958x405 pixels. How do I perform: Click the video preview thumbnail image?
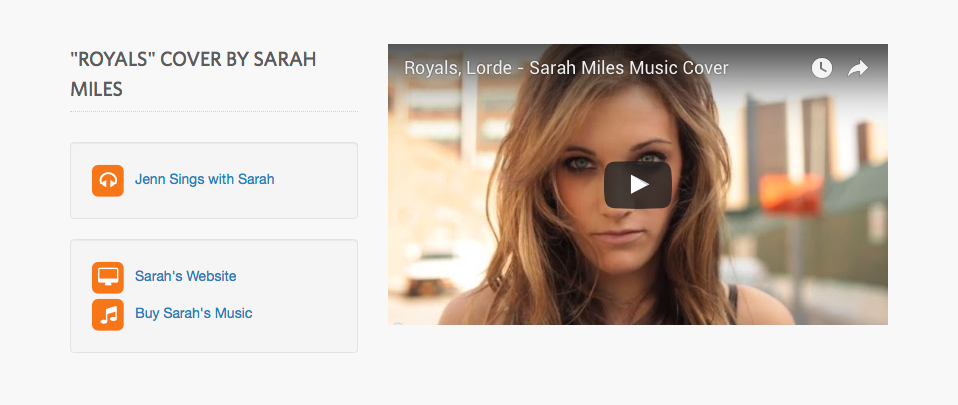pyautogui.click(x=638, y=184)
